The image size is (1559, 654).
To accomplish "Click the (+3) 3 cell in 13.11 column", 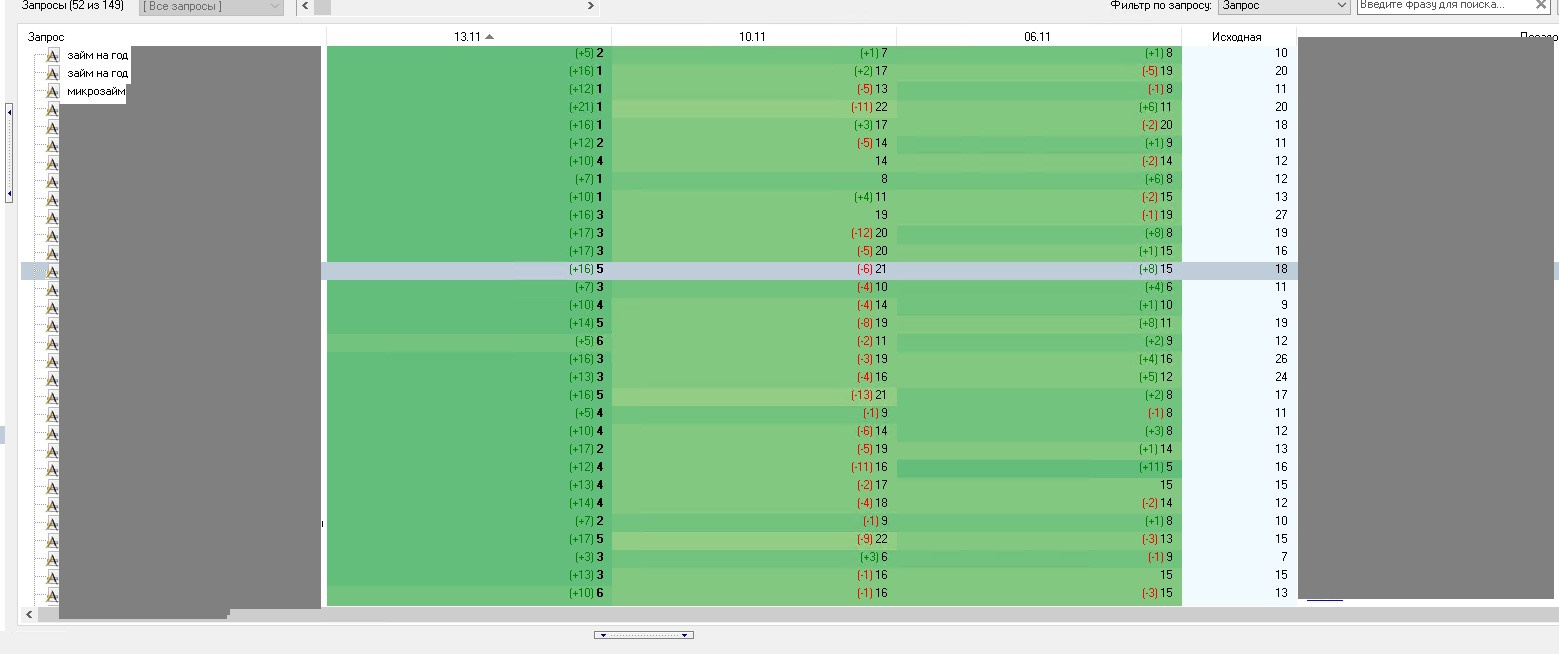I will (x=469, y=557).
